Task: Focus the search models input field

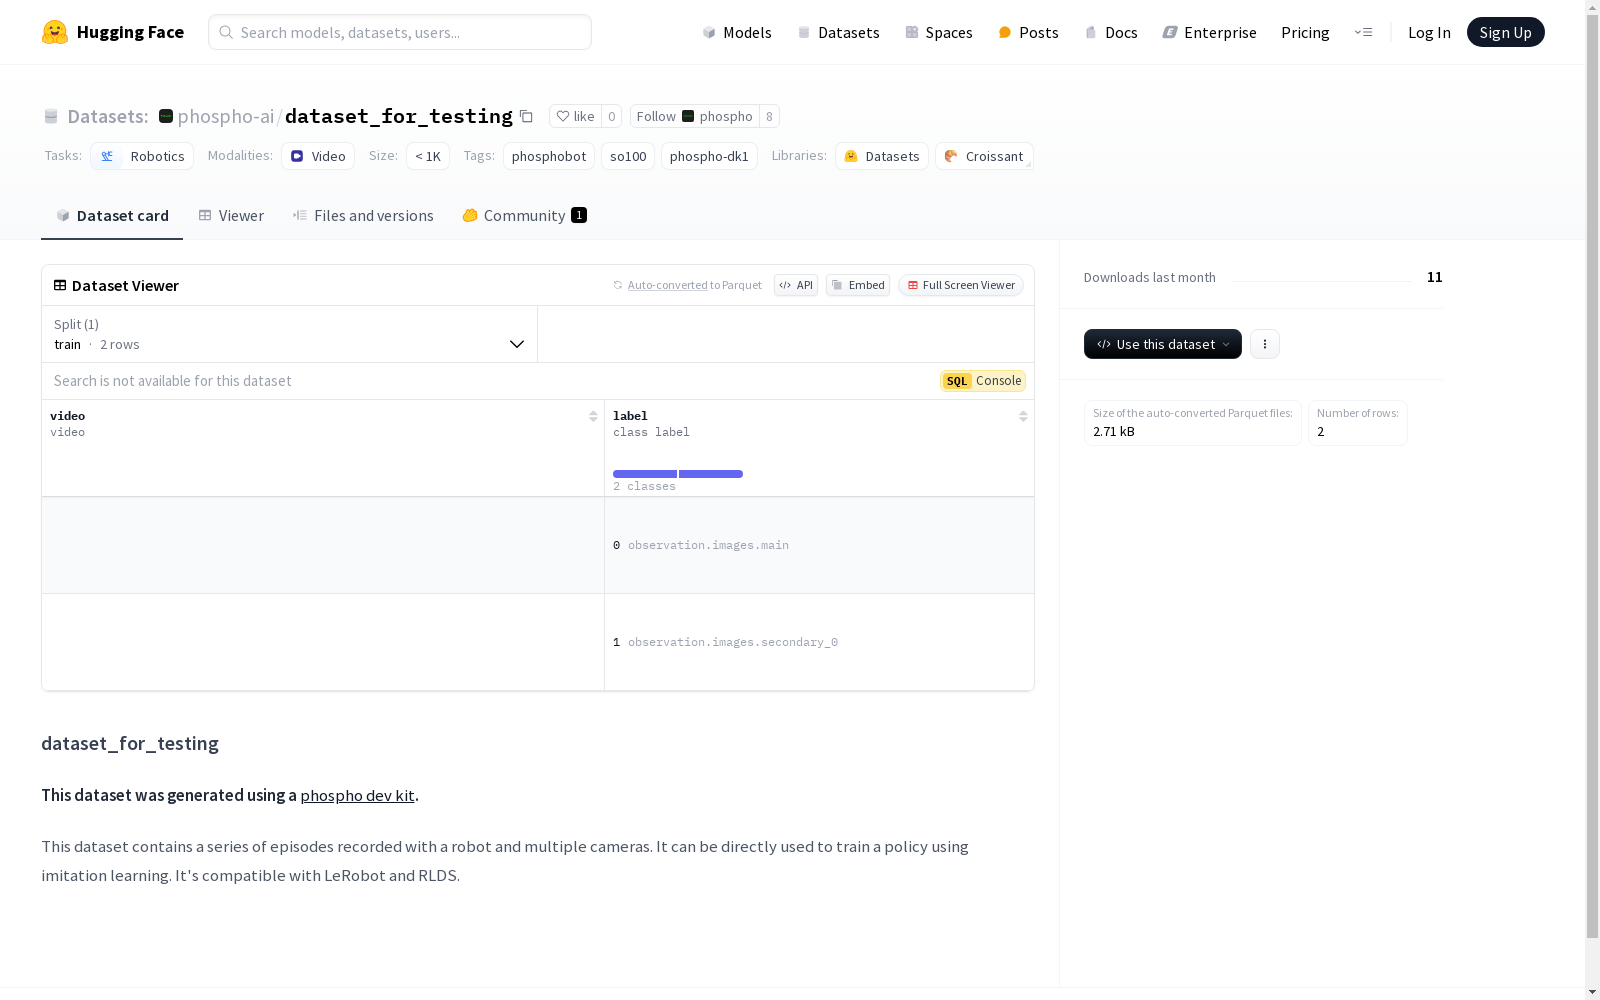Action: pos(400,32)
